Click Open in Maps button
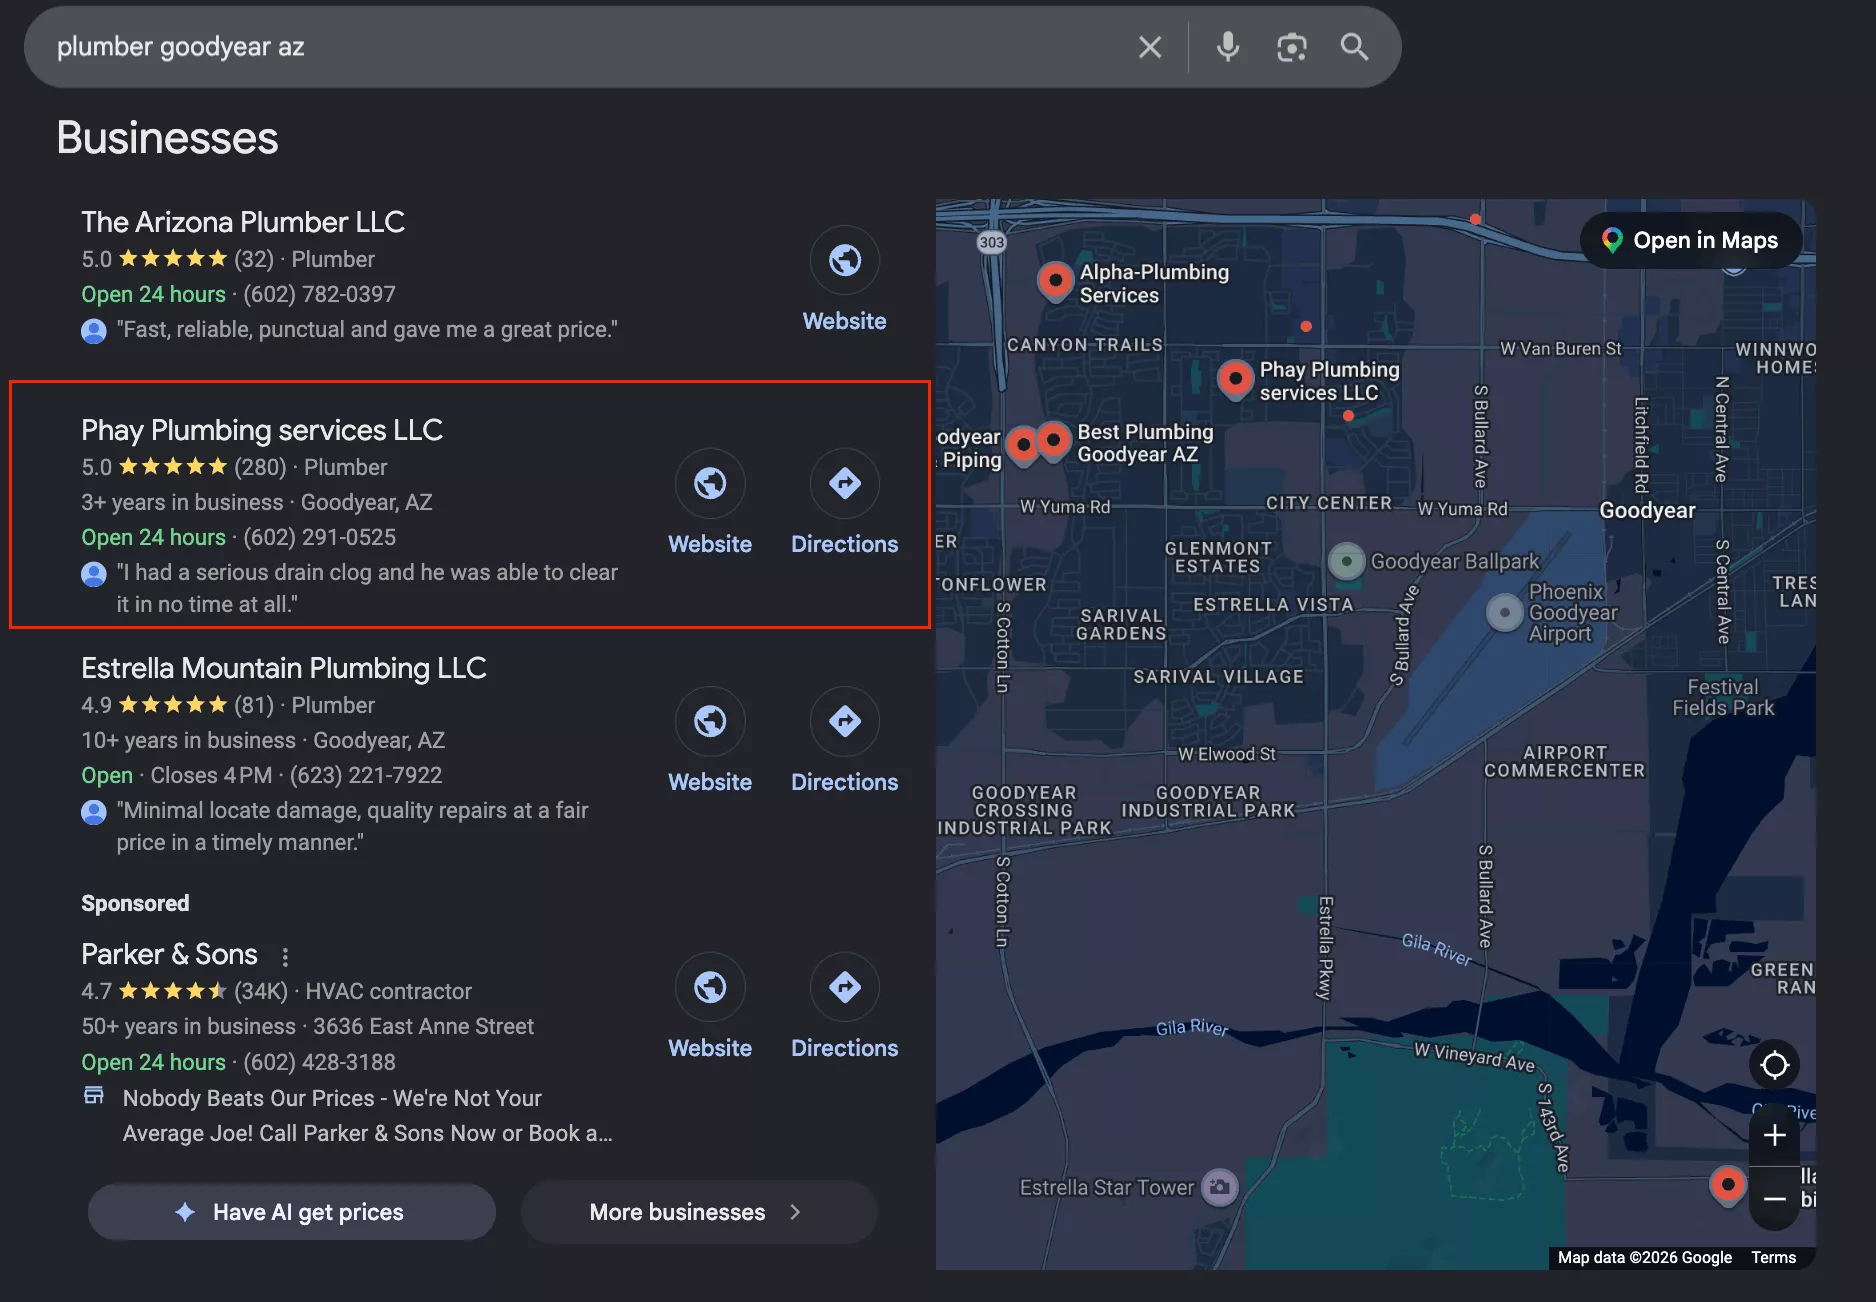The image size is (1876, 1302). click(1691, 240)
